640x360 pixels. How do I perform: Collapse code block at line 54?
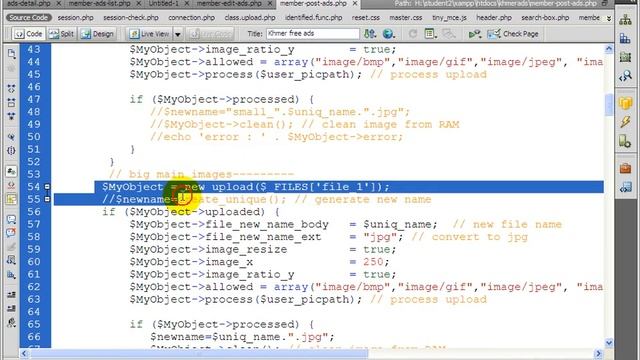pyautogui.click(x=47, y=187)
